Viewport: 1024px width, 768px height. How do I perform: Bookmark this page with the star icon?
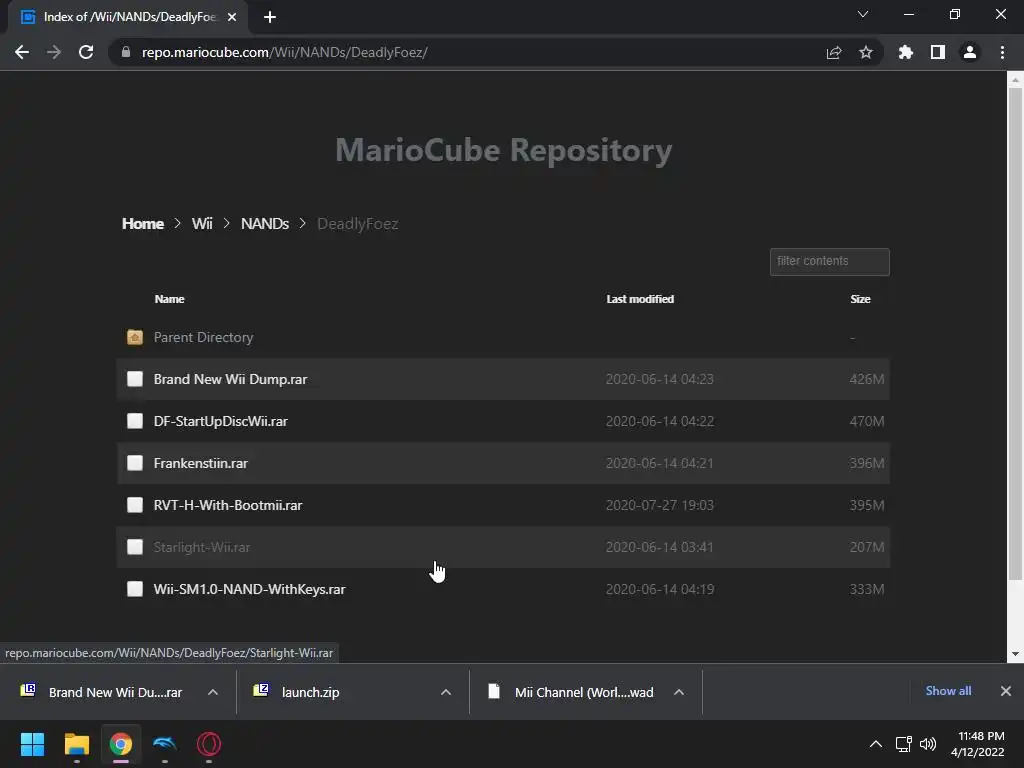pyautogui.click(x=865, y=52)
